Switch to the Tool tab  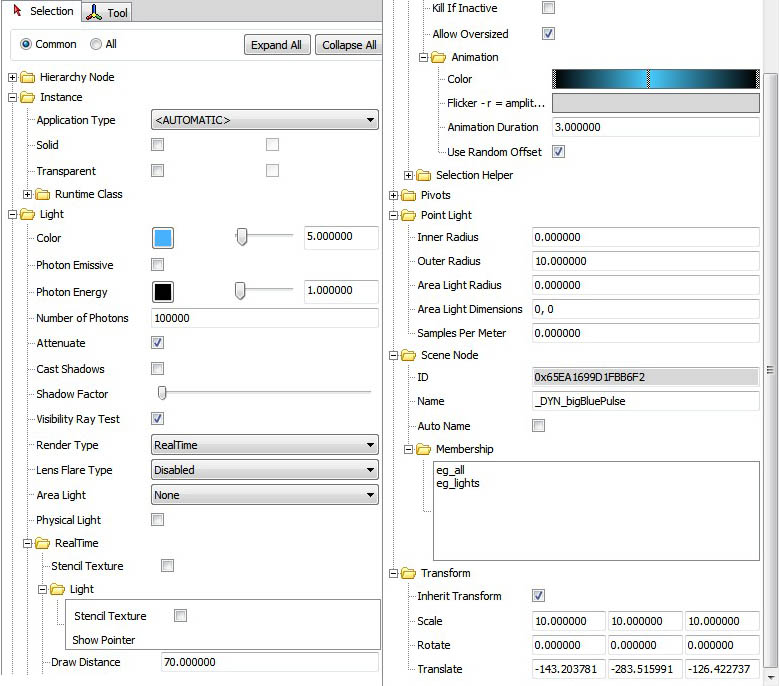(107, 12)
